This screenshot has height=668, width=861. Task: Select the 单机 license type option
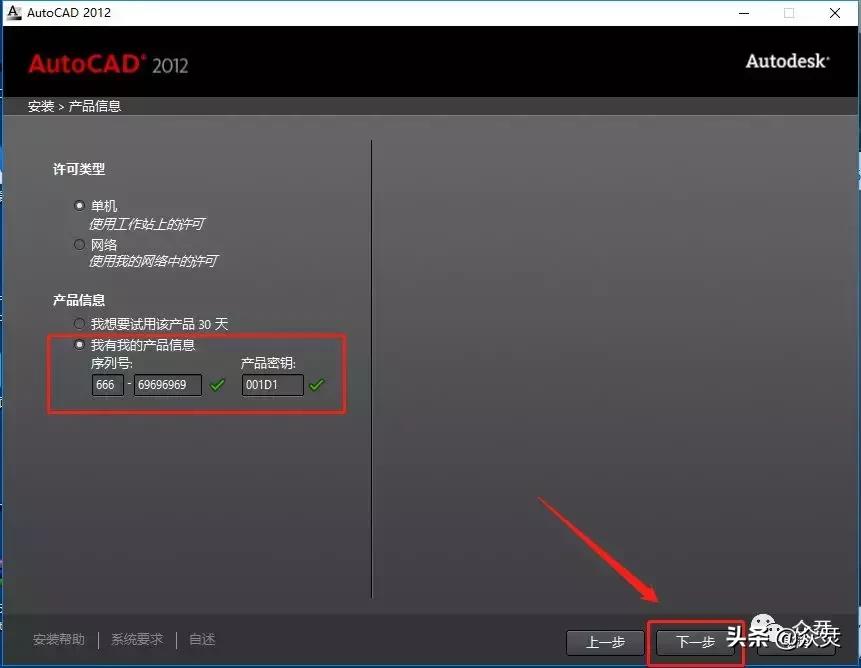[x=79, y=205]
